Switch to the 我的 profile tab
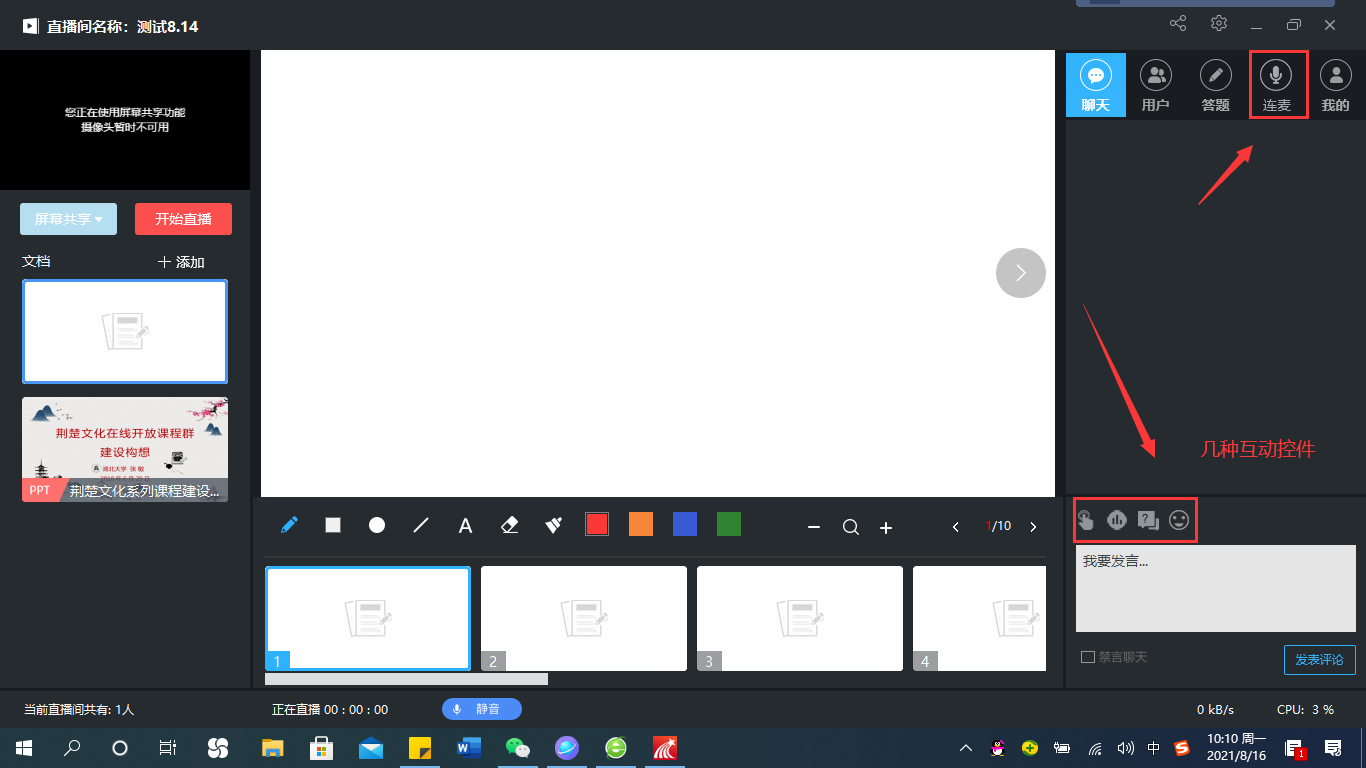 pos(1336,86)
